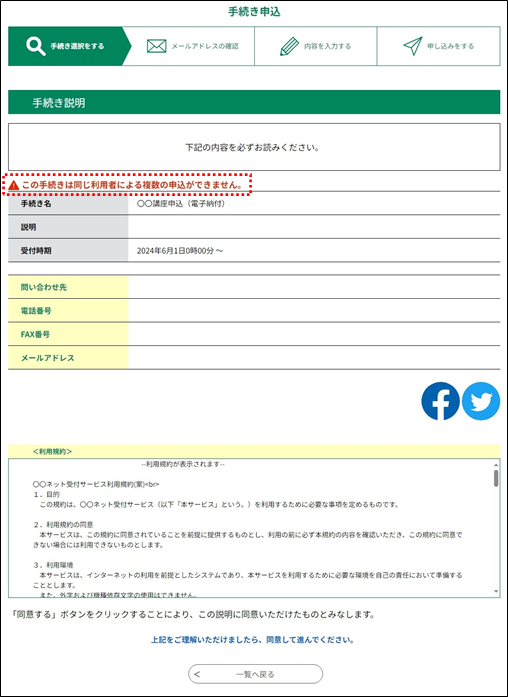
Task: Click the 問い合わせ先 row label
Action: 68,287
